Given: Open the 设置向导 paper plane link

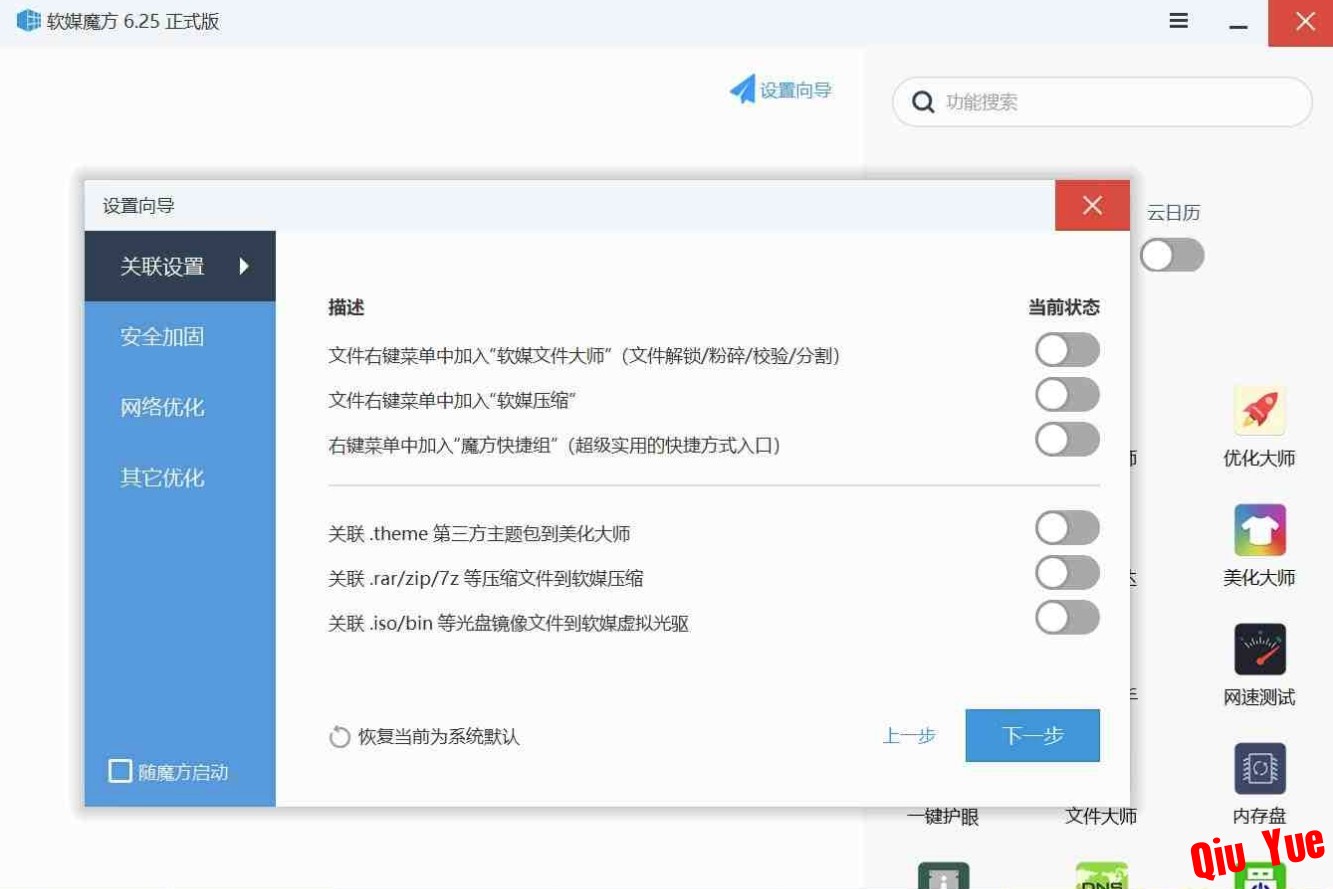Looking at the screenshot, I should pos(781,90).
